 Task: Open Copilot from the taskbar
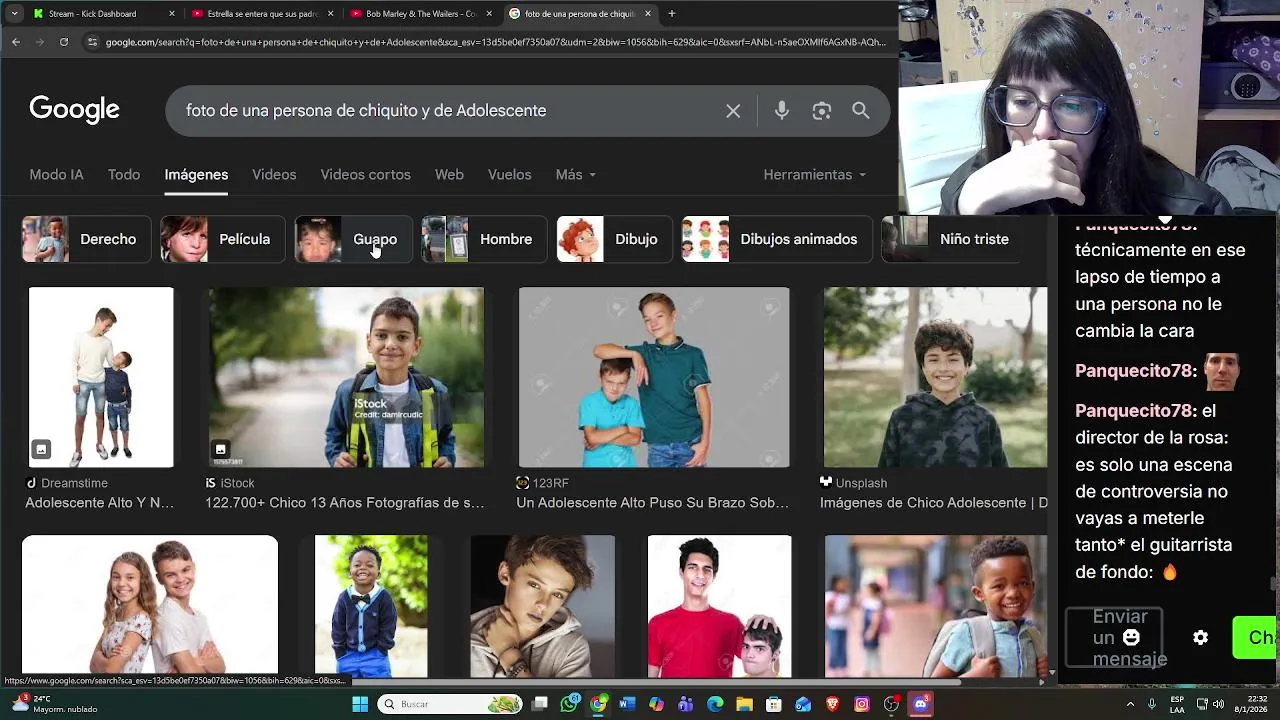pyautogui.click(x=656, y=704)
